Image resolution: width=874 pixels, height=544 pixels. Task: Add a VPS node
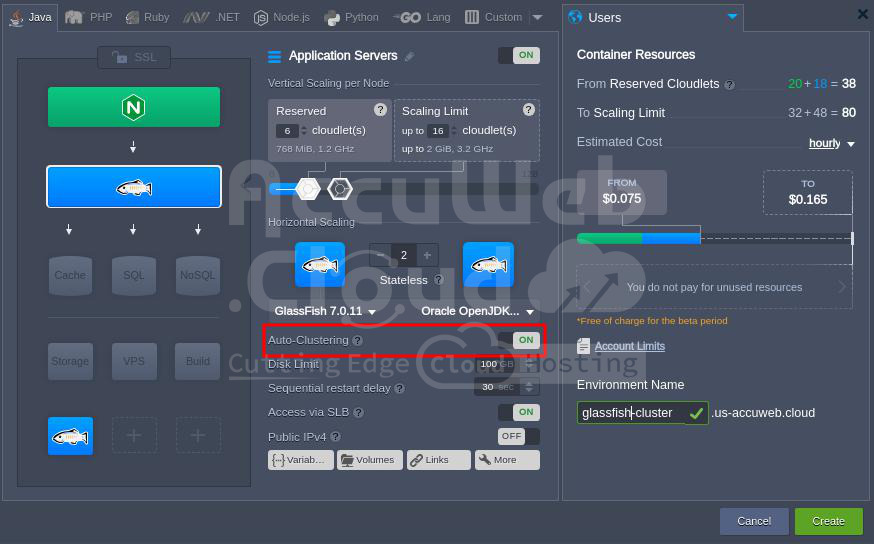(x=134, y=361)
